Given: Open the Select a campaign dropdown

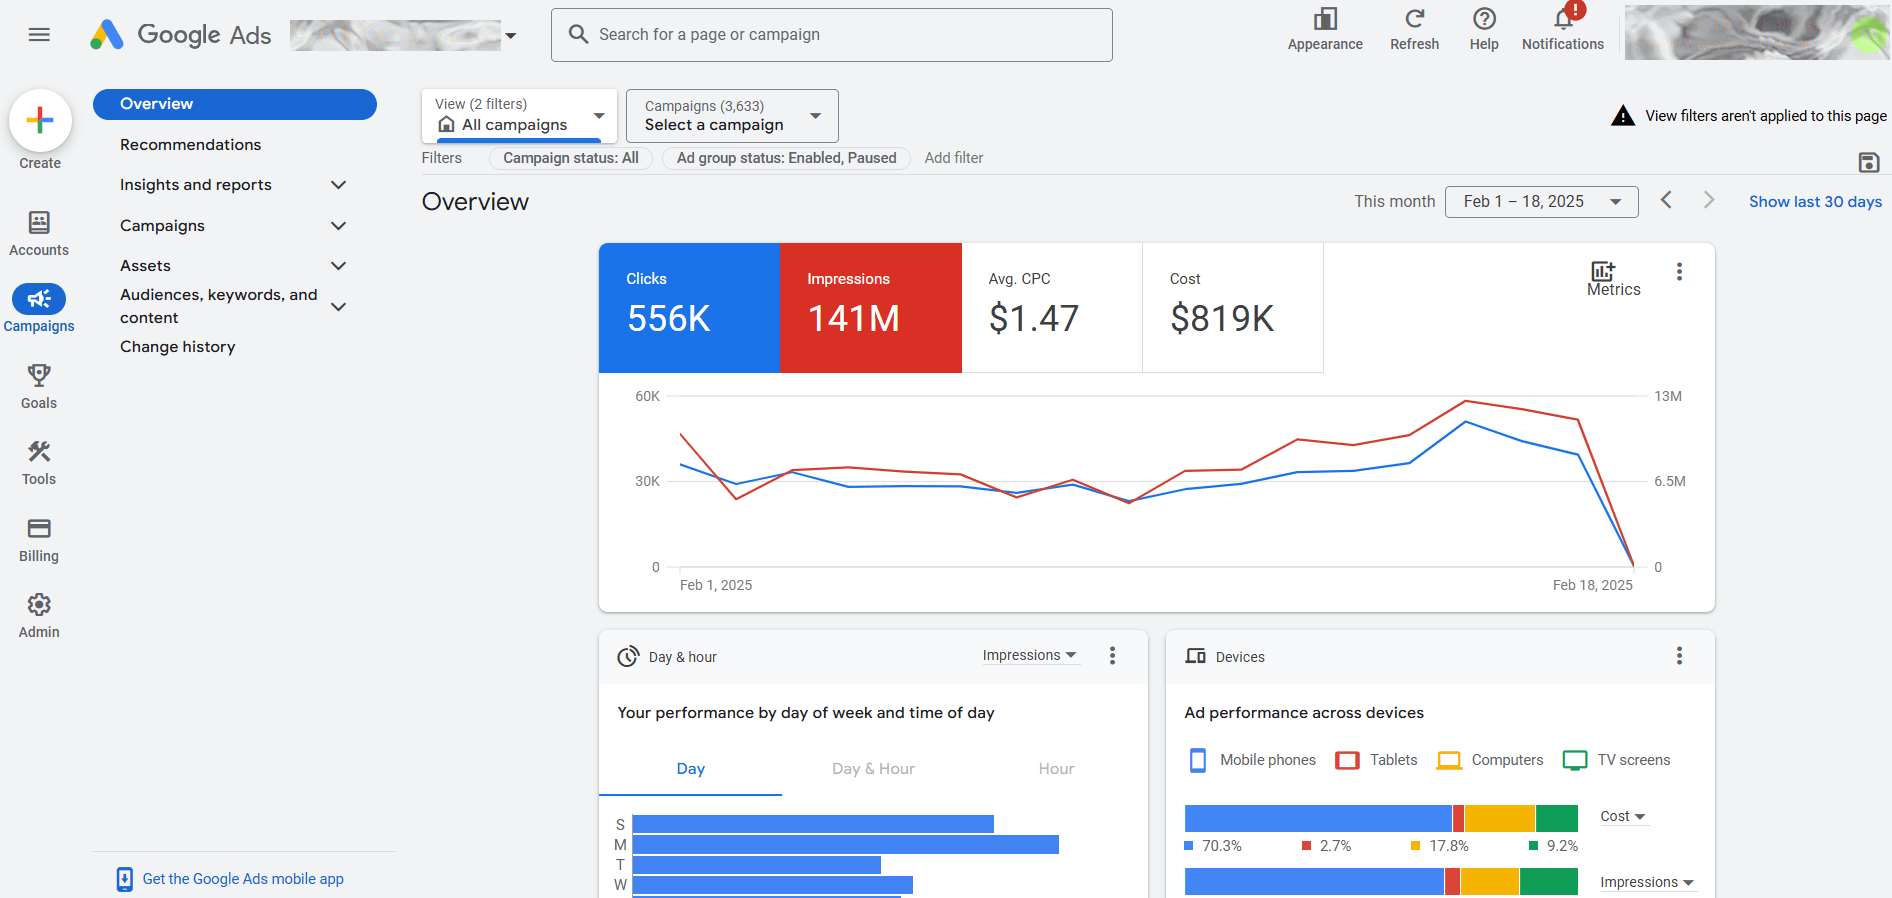Looking at the screenshot, I should (x=731, y=116).
